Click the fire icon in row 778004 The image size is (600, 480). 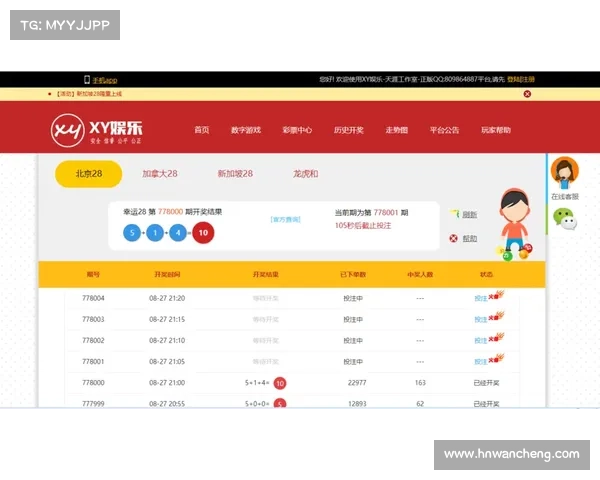[x=496, y=295]
